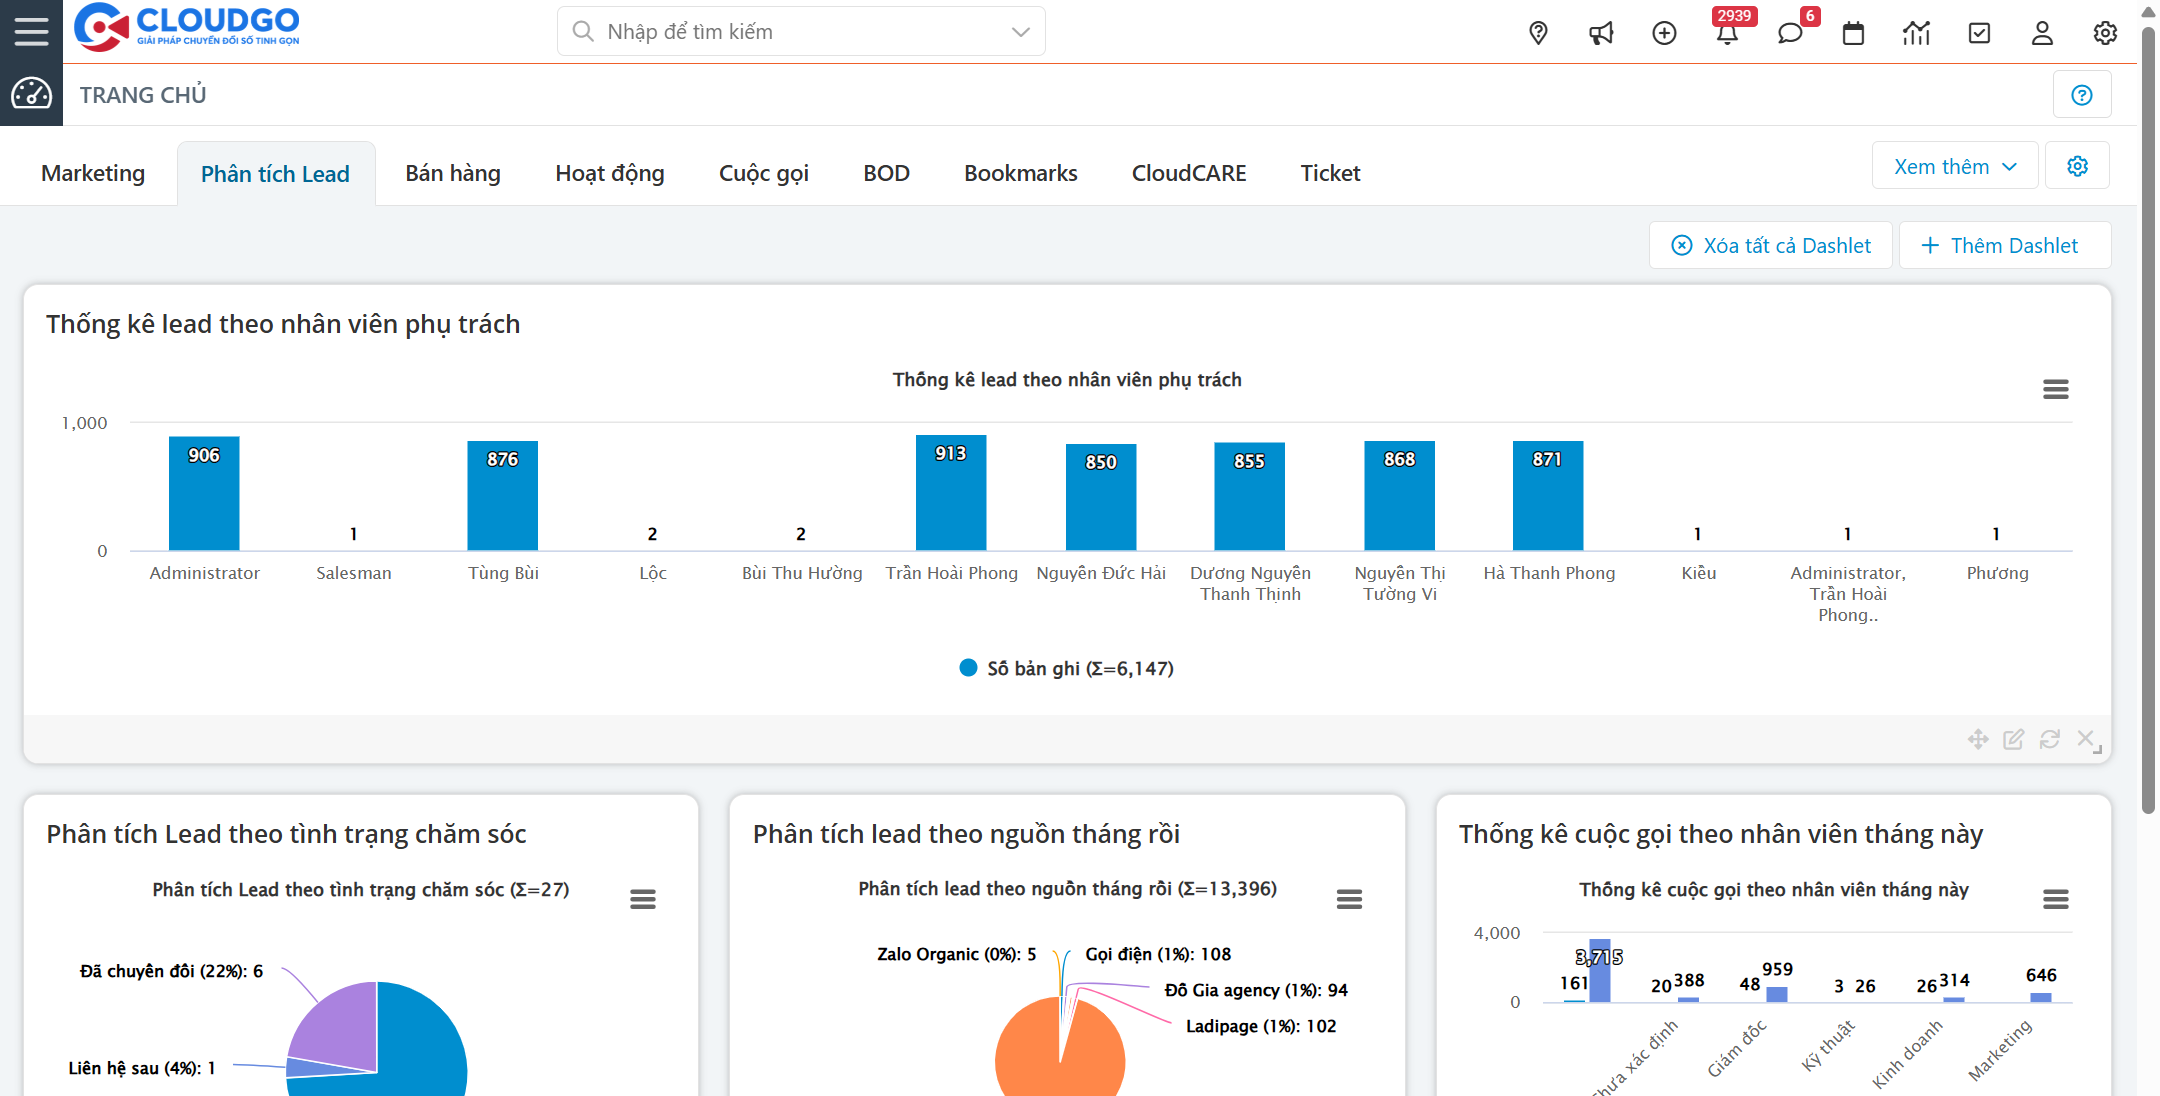Open the reports chart icon in header
The width and height of the screenshot is (2160, 1096).
(1916, 33)
